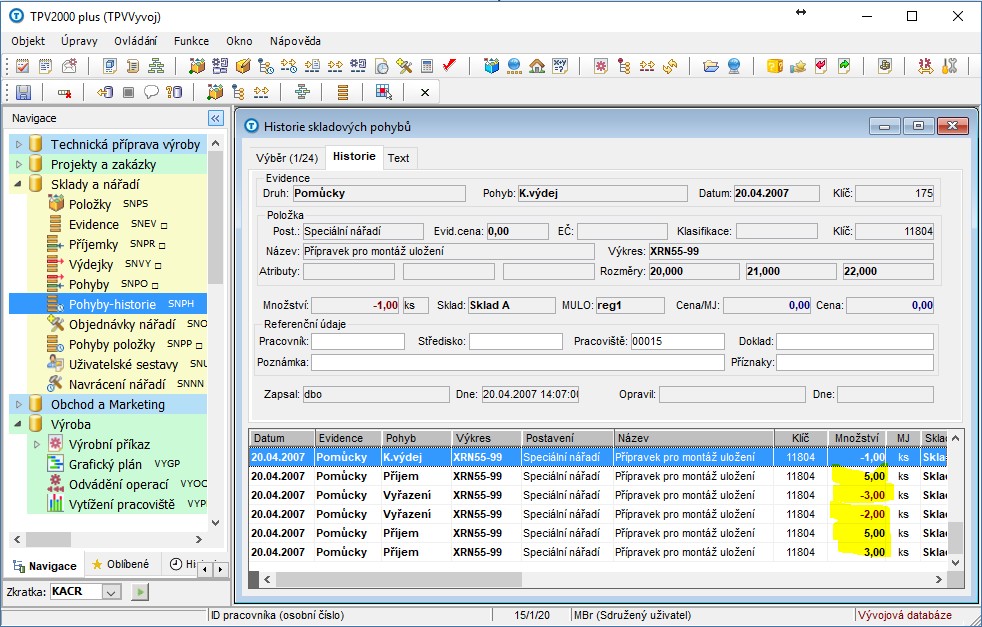Click the grid selection cursor icon
The image size is (982, 627).
coord(384,93)
